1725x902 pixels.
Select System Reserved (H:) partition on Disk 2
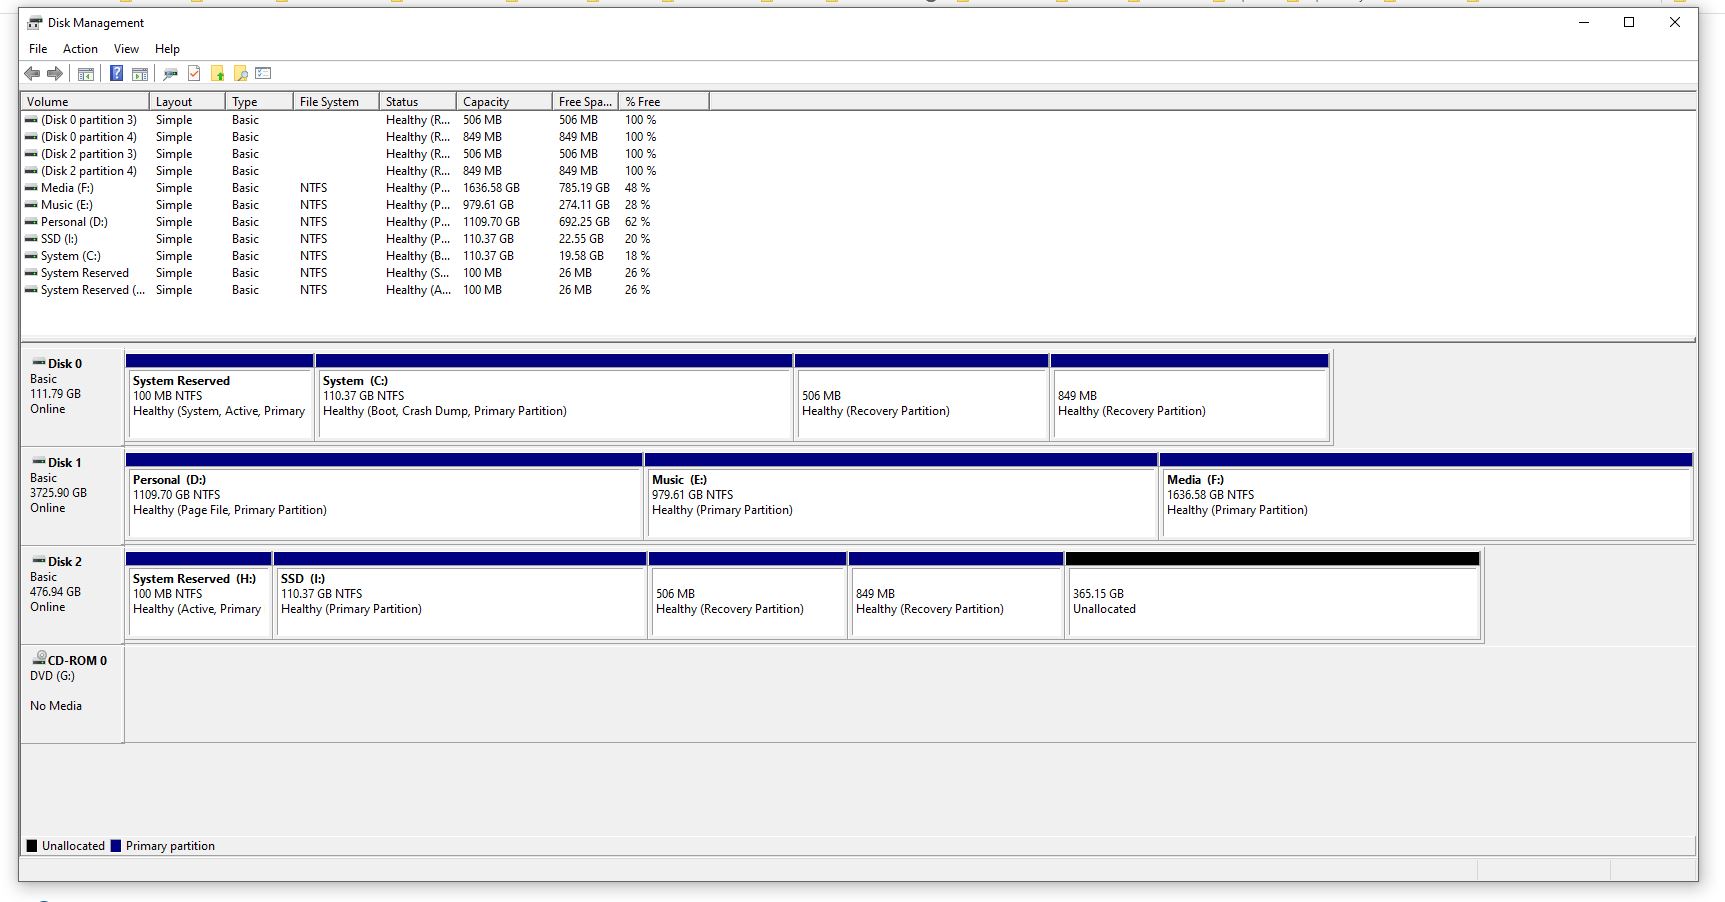pyautogui.click(x=199, y=594)
